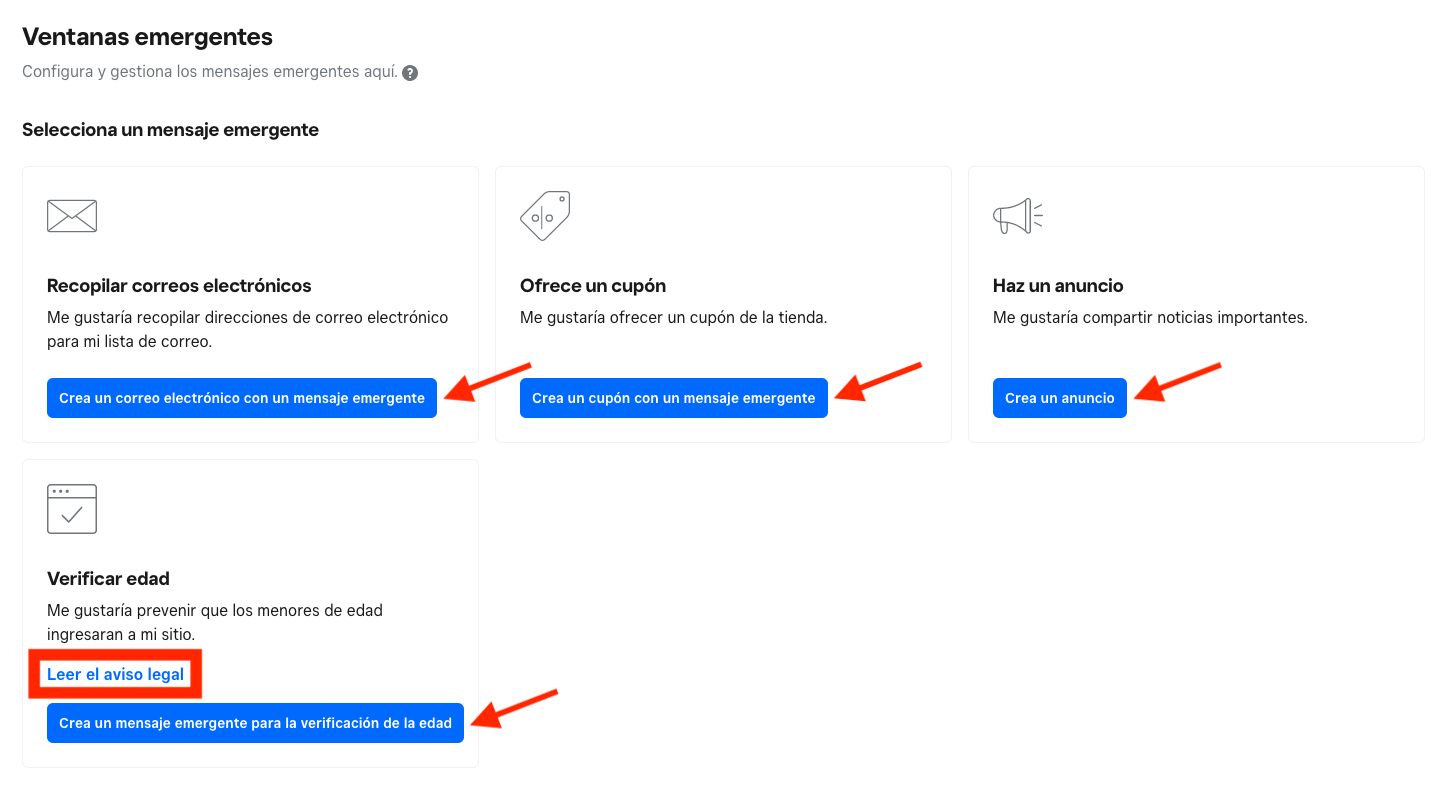Click the 'Ofrece un cupón' card title
Viewport: 1449px width, 790px height.
click(593, 286)
